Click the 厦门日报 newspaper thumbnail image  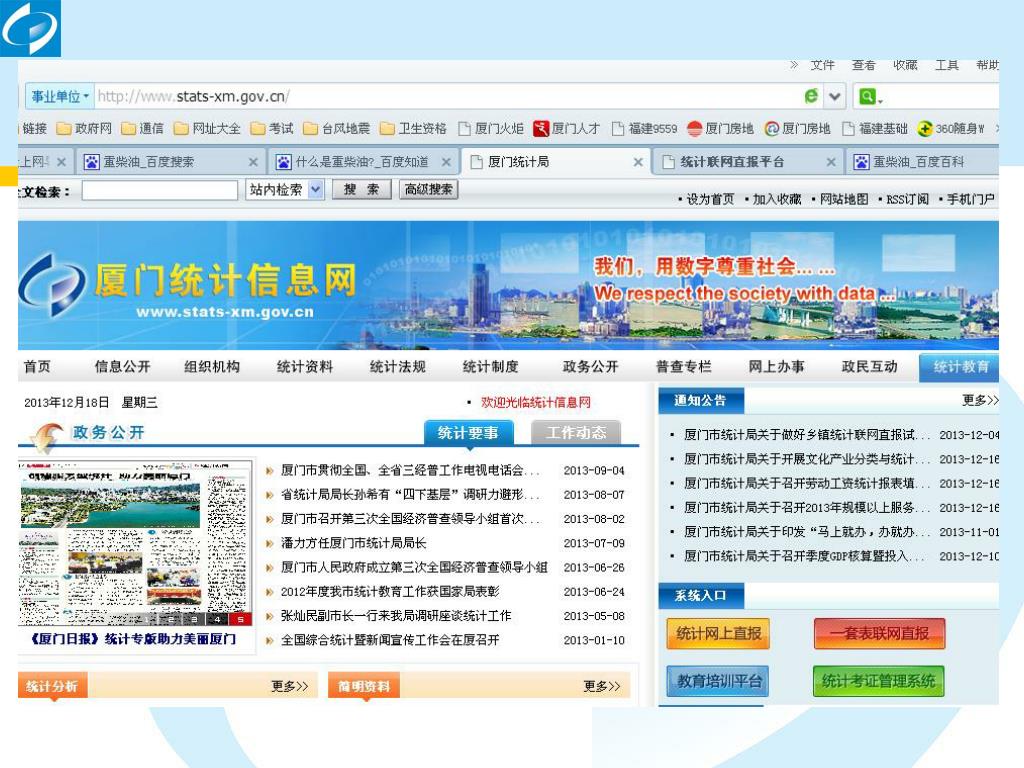click(x=135, y=543)
